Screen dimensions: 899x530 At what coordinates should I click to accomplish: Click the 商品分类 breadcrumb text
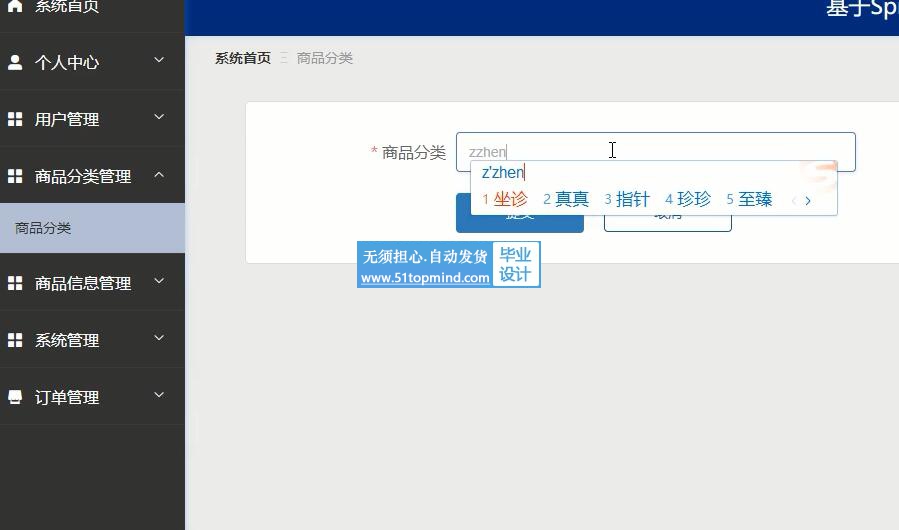(325, 58)
